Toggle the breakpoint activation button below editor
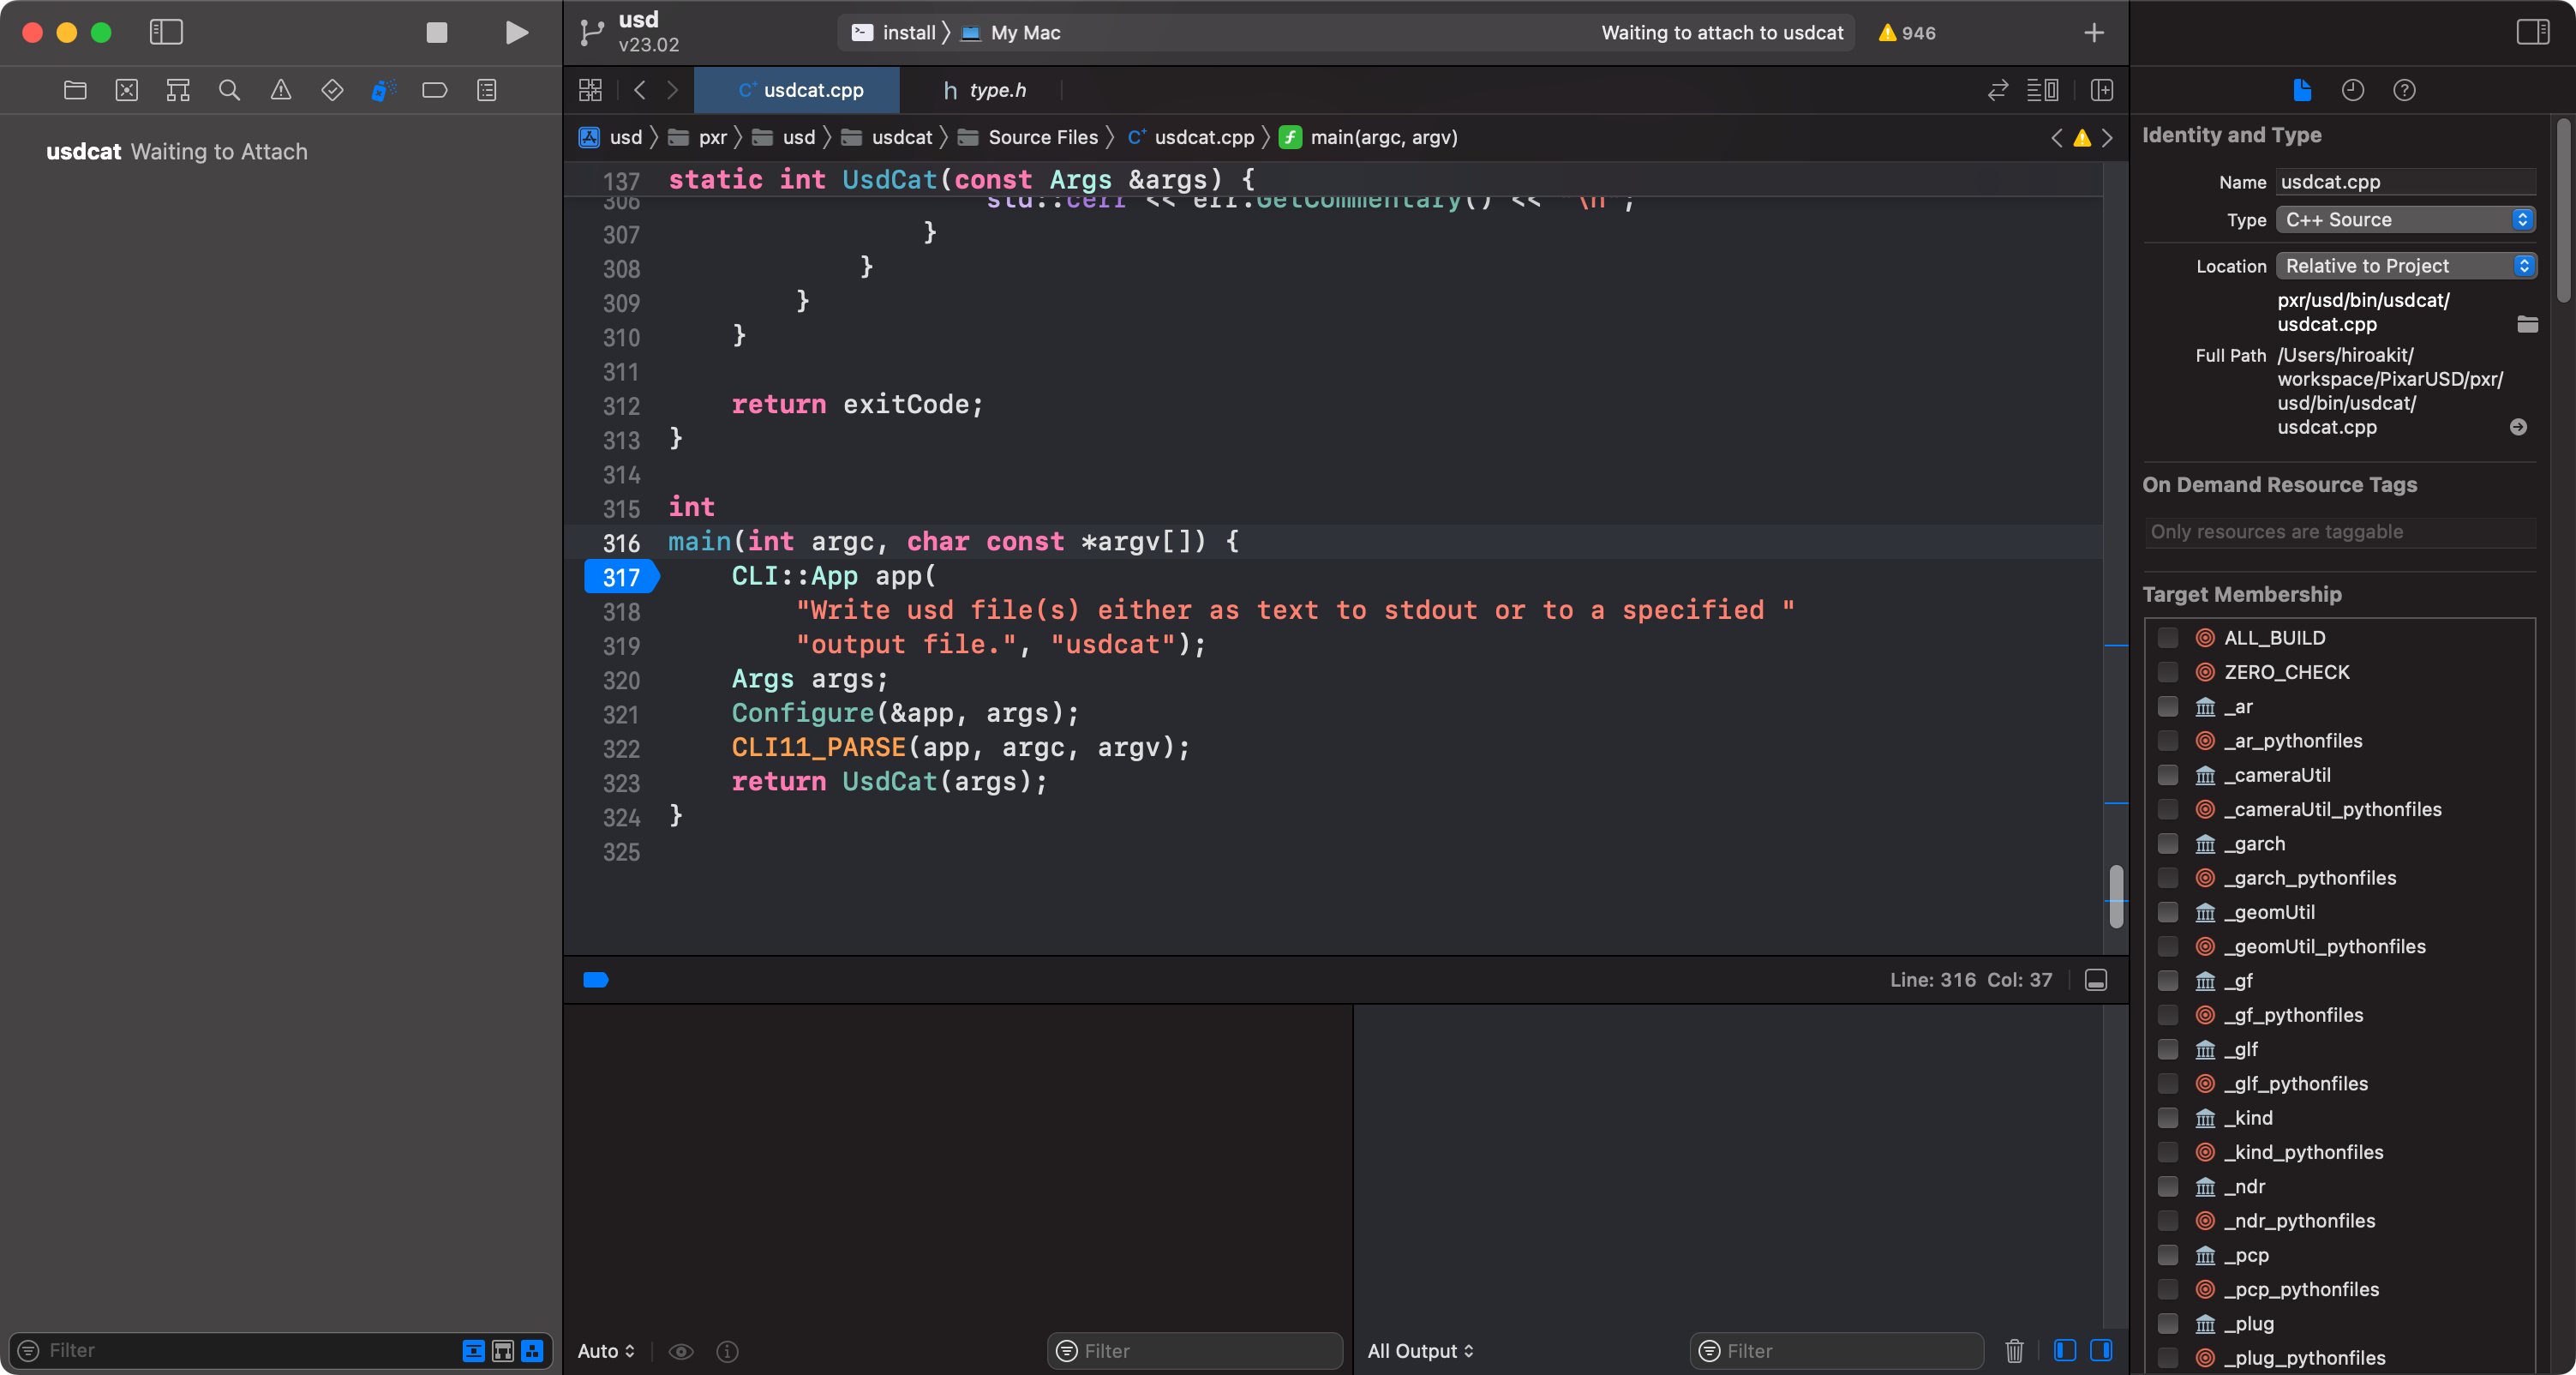Screen dimensions: 2576x1375 (x=596, y=980)
